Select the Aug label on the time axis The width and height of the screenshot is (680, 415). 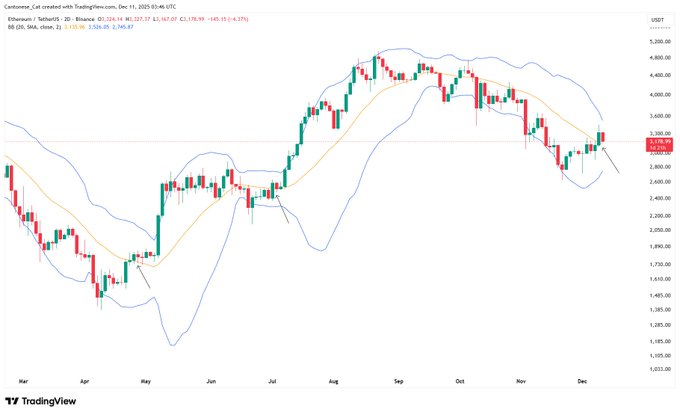click(331, 381)
